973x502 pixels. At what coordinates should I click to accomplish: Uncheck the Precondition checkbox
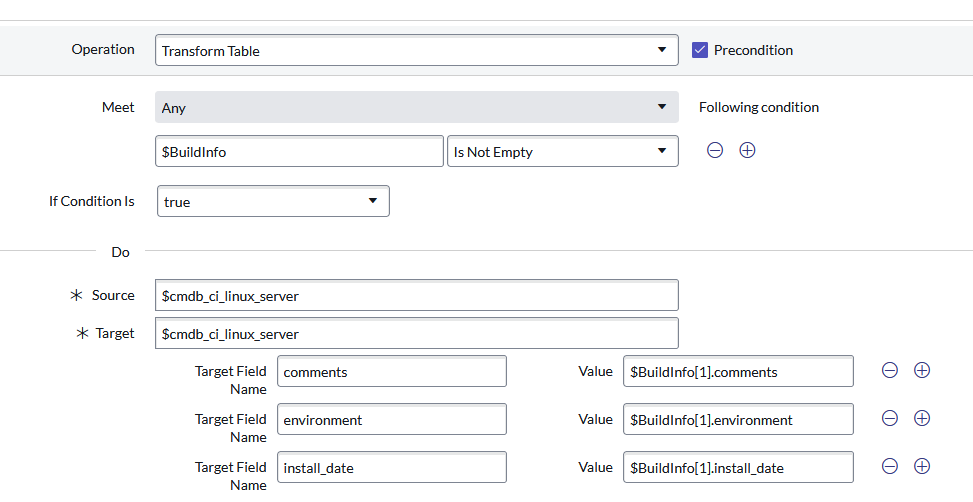700,50
